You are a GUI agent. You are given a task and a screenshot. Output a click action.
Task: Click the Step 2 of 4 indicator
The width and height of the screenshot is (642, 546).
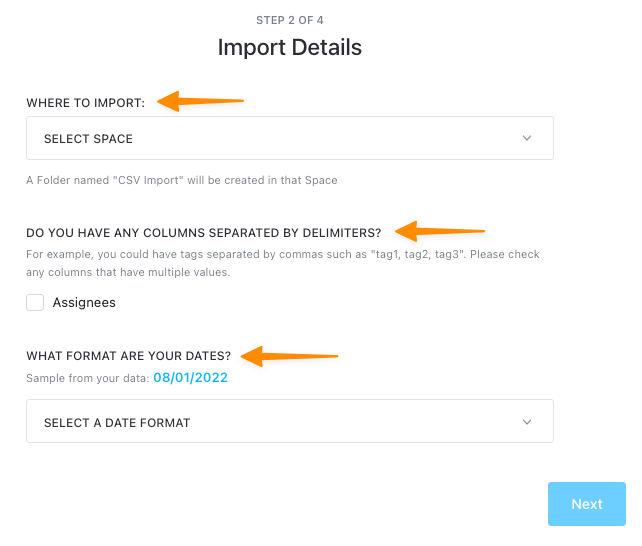click(289, 20)
